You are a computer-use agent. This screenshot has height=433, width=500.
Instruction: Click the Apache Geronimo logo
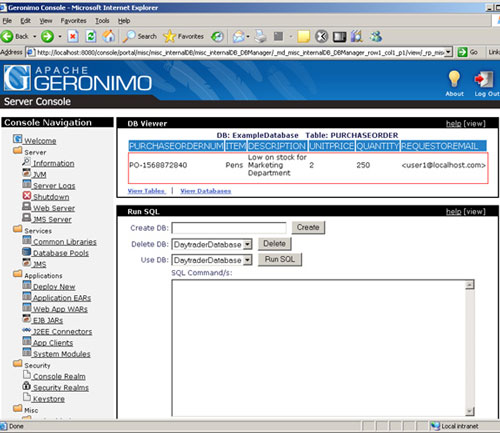point(78,78)
